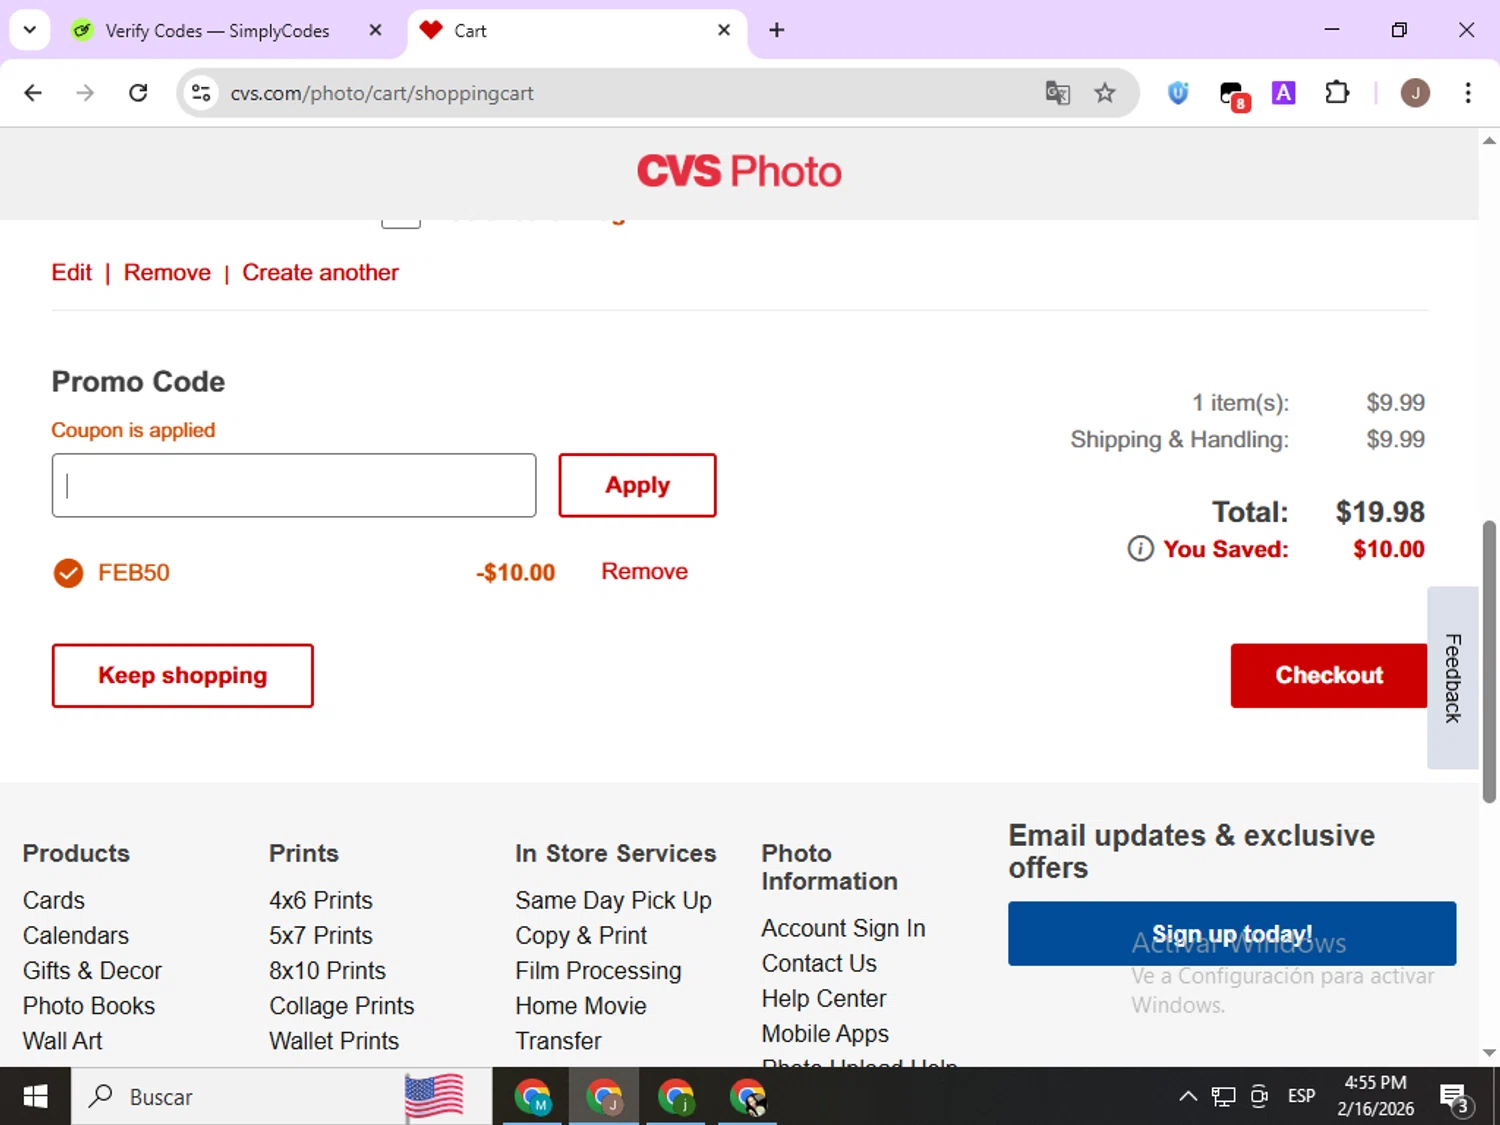
Task: Open the purple A extension
Action: coord(1283,93)
